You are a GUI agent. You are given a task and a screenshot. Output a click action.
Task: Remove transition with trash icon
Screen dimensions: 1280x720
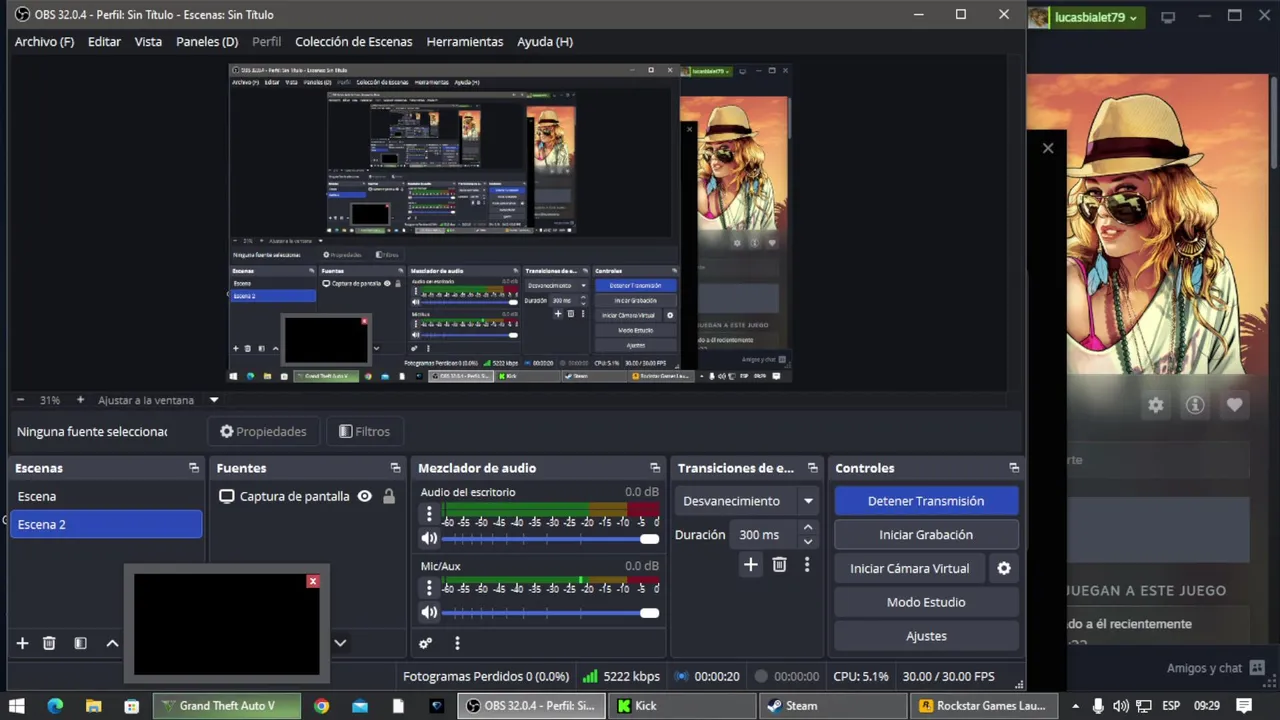point(779,565)
